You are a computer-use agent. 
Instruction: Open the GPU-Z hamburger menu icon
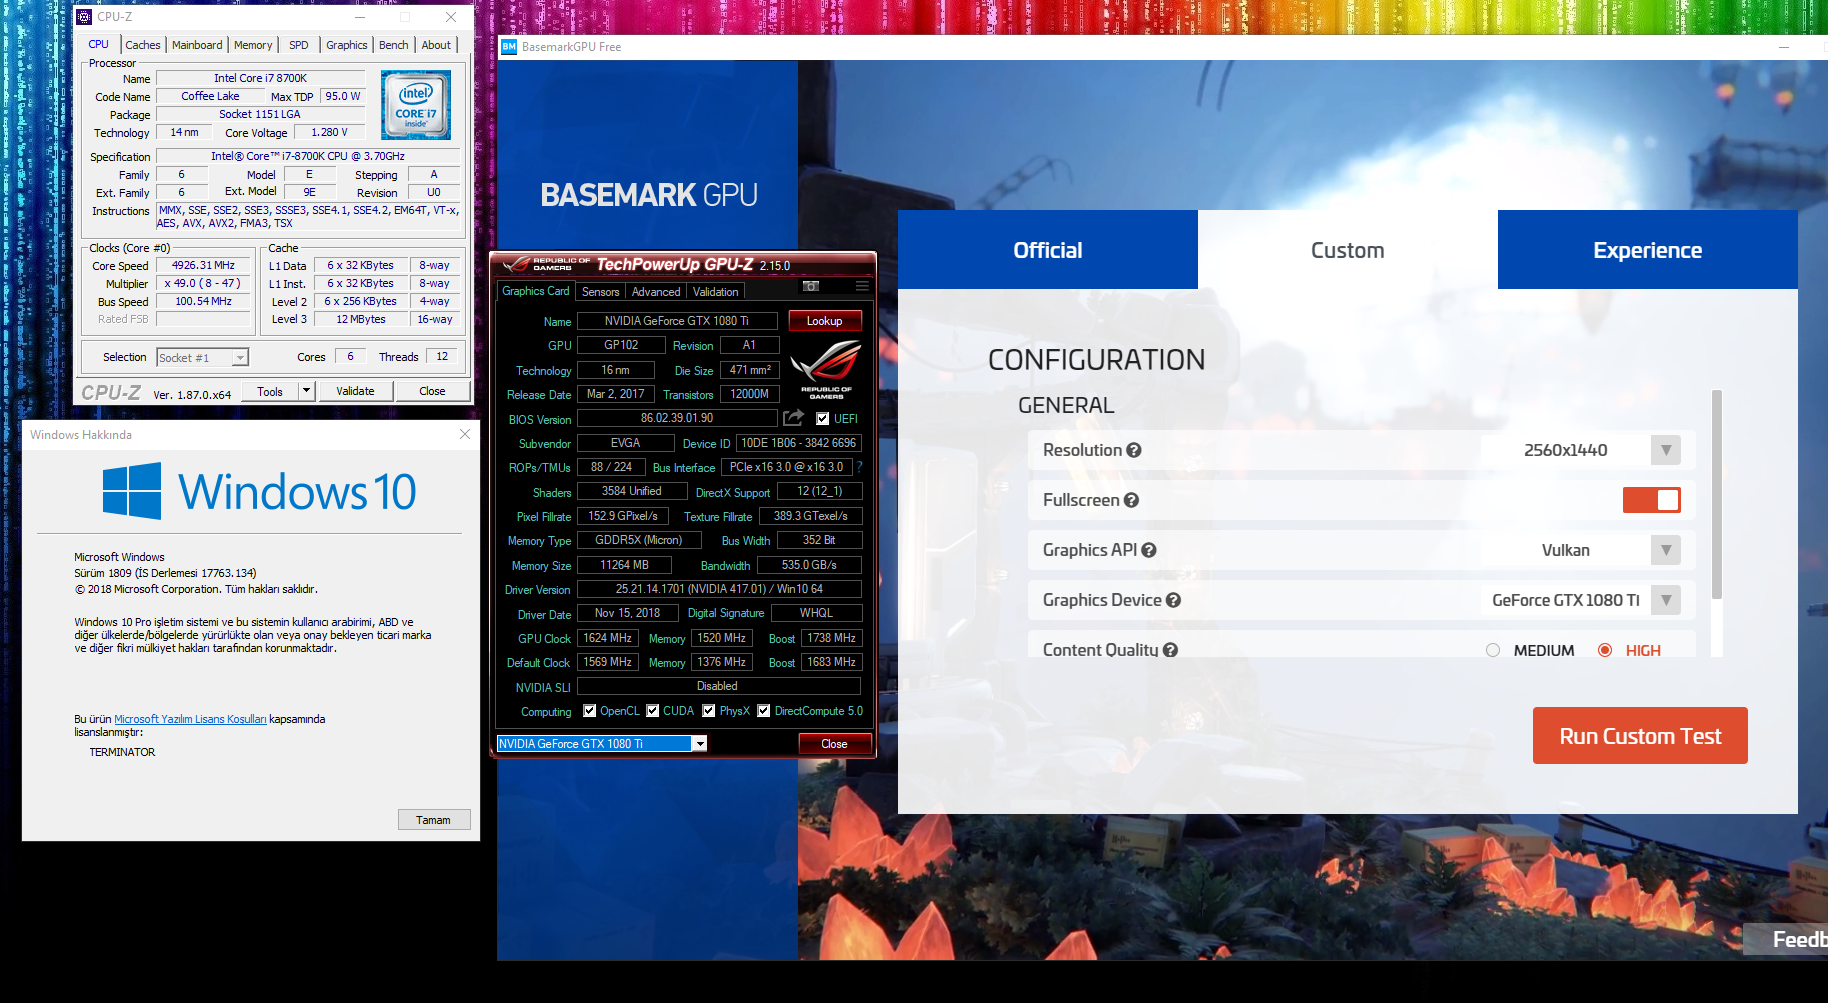point(862,286)
